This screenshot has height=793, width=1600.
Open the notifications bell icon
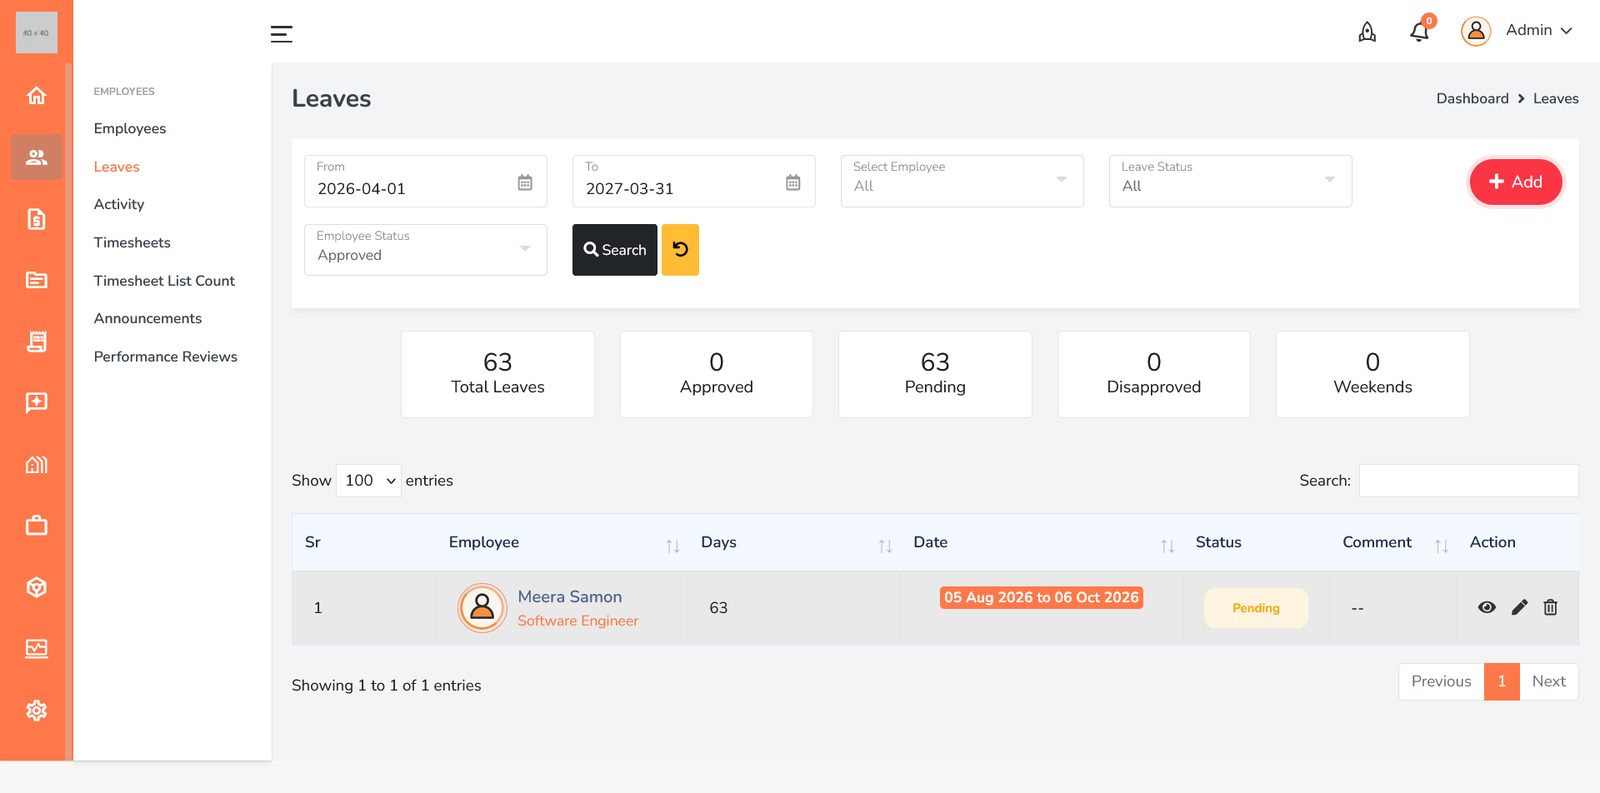(1420, 32)
